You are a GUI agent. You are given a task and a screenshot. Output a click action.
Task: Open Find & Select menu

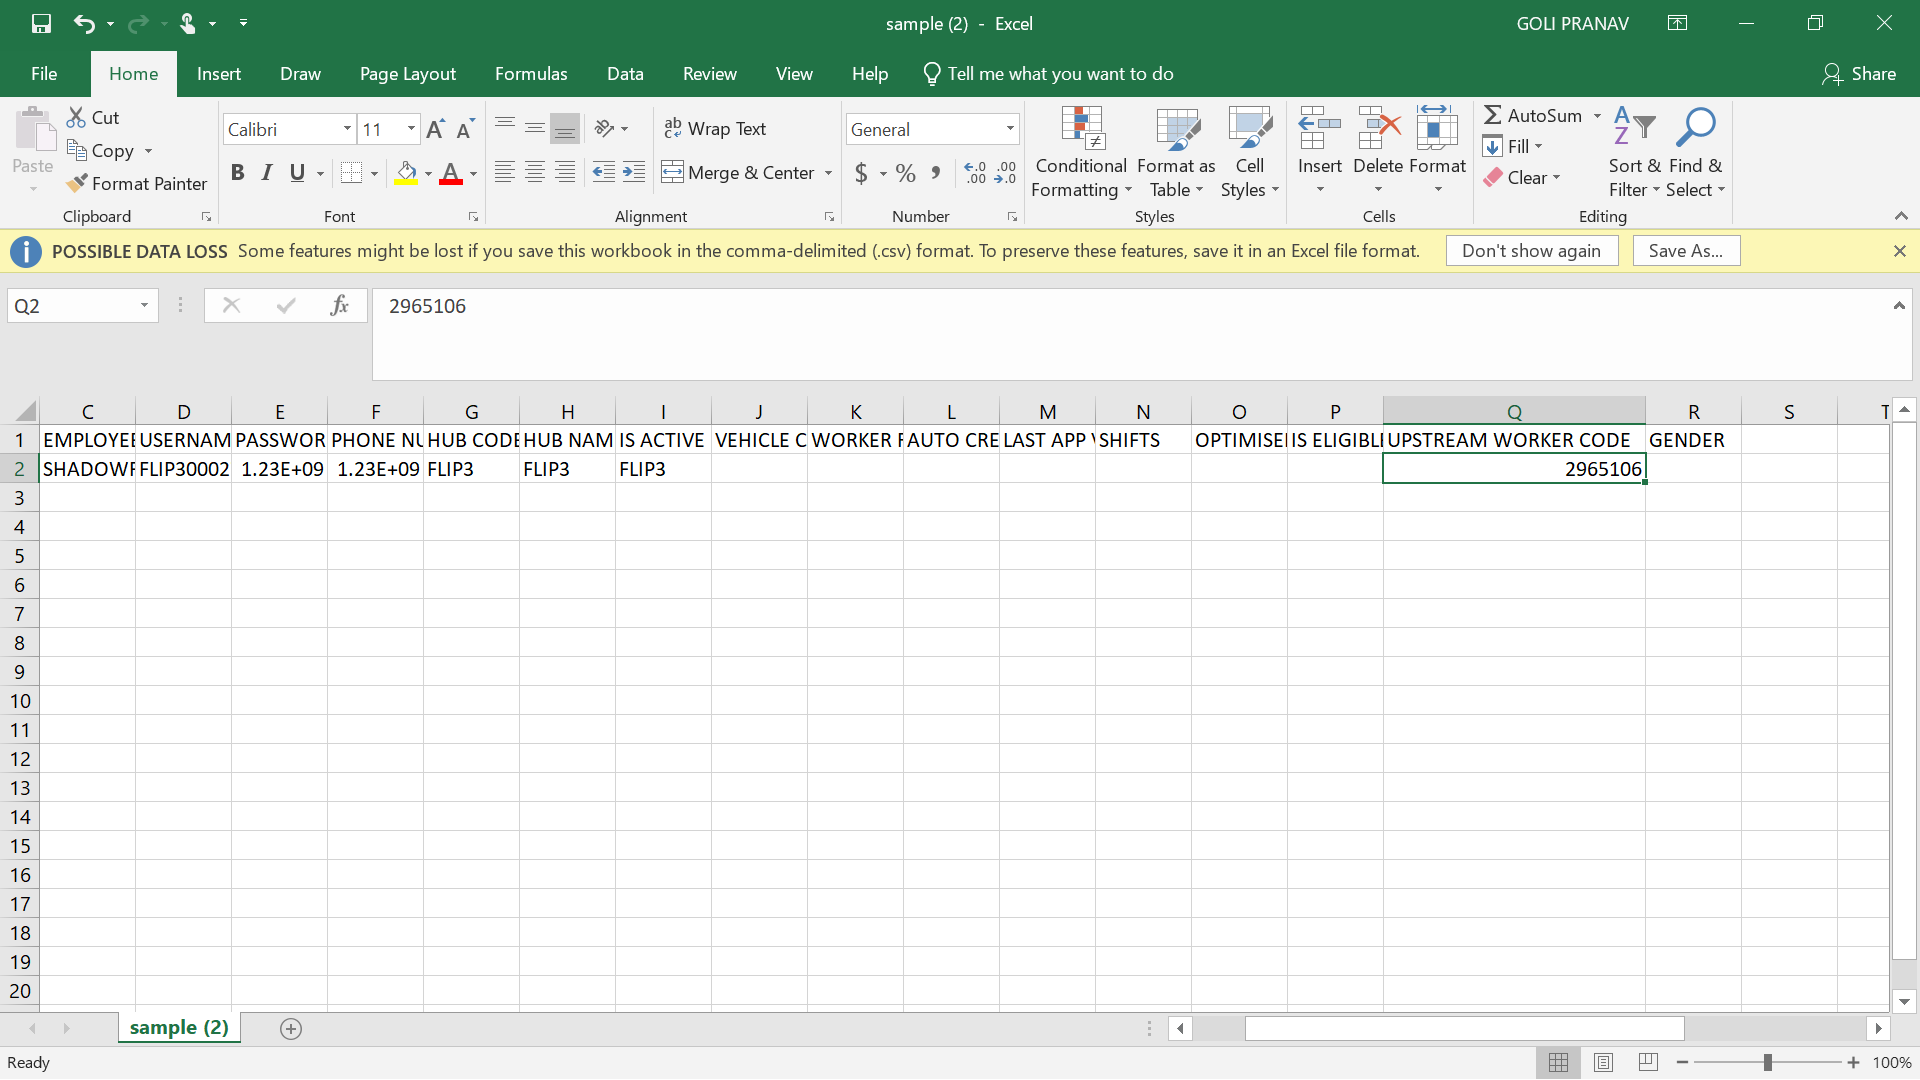[1696, 152]
